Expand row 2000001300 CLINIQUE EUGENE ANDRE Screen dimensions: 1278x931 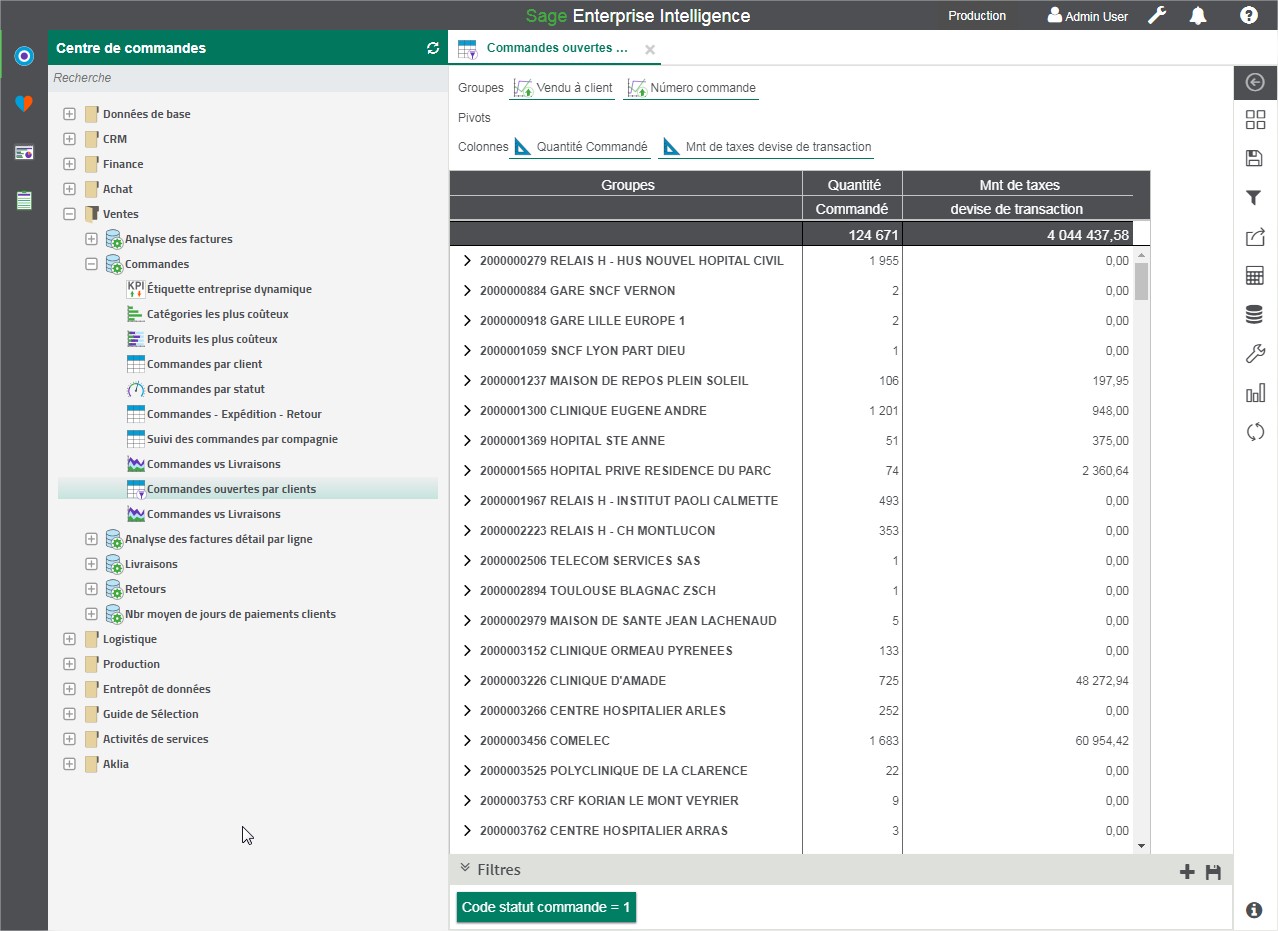click(x=467, y=410)
